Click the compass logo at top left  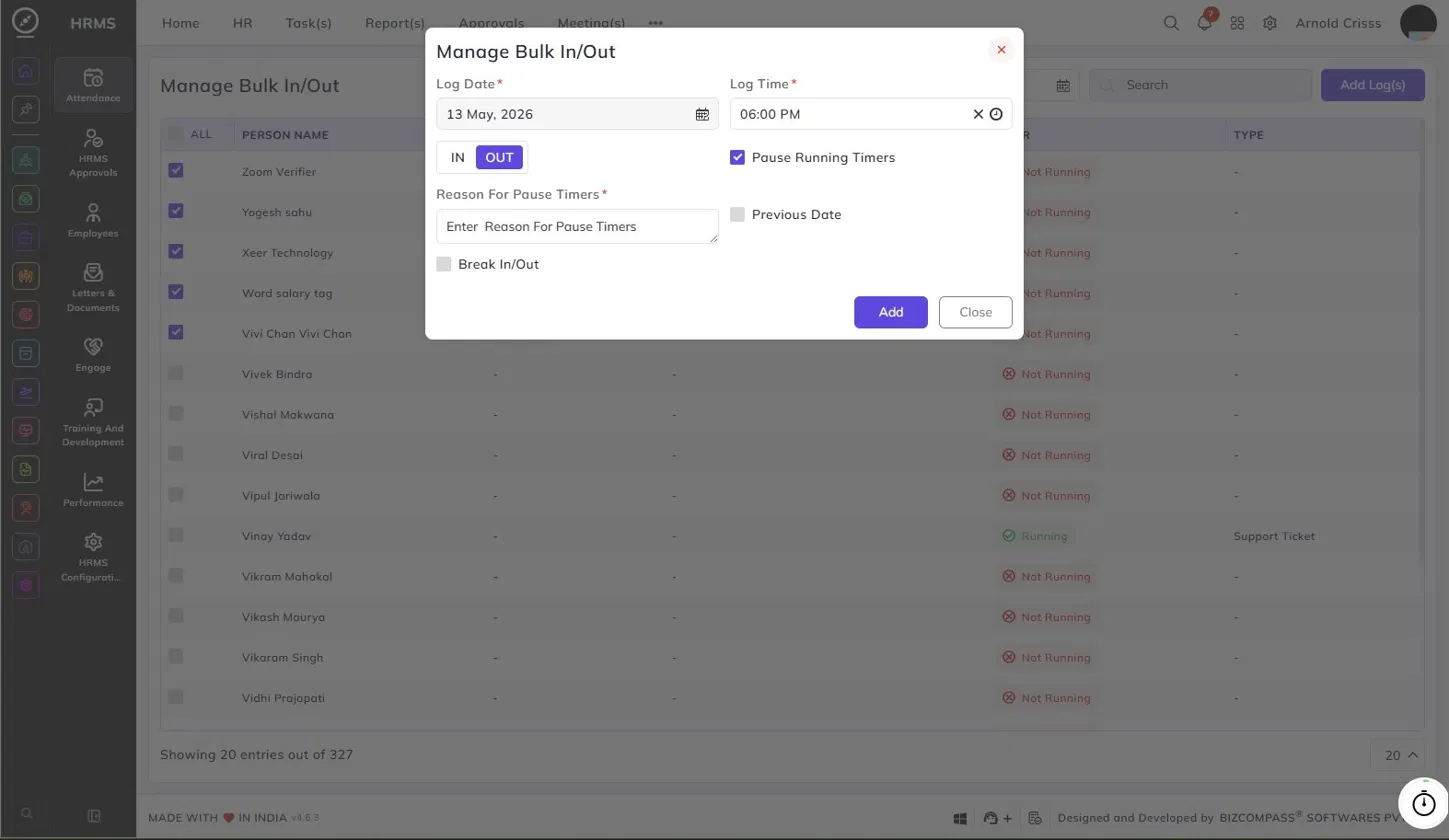[26, 22]
